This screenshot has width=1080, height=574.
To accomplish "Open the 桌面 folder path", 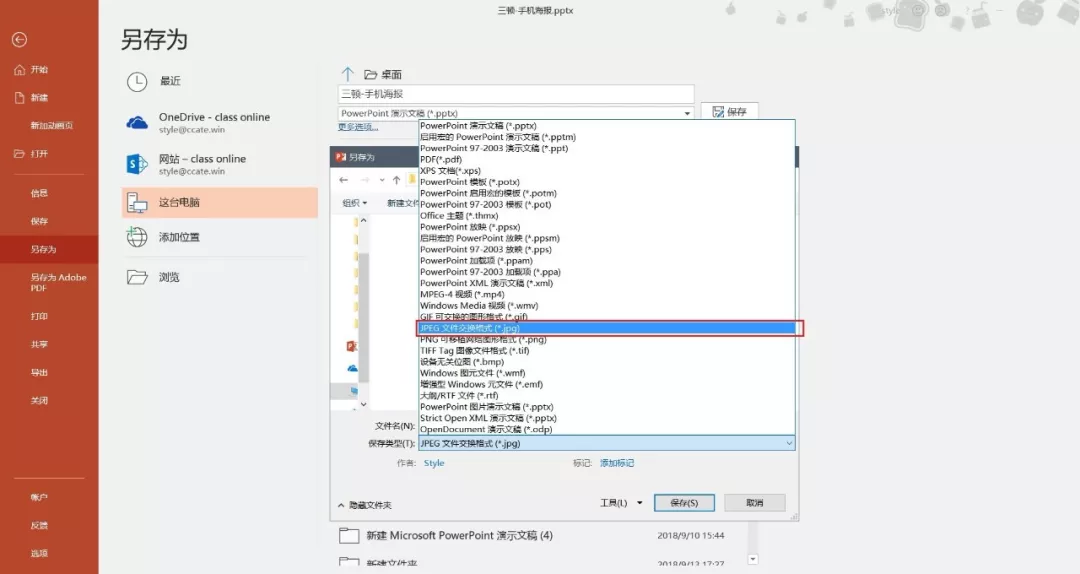I will [x=384, y=74].
